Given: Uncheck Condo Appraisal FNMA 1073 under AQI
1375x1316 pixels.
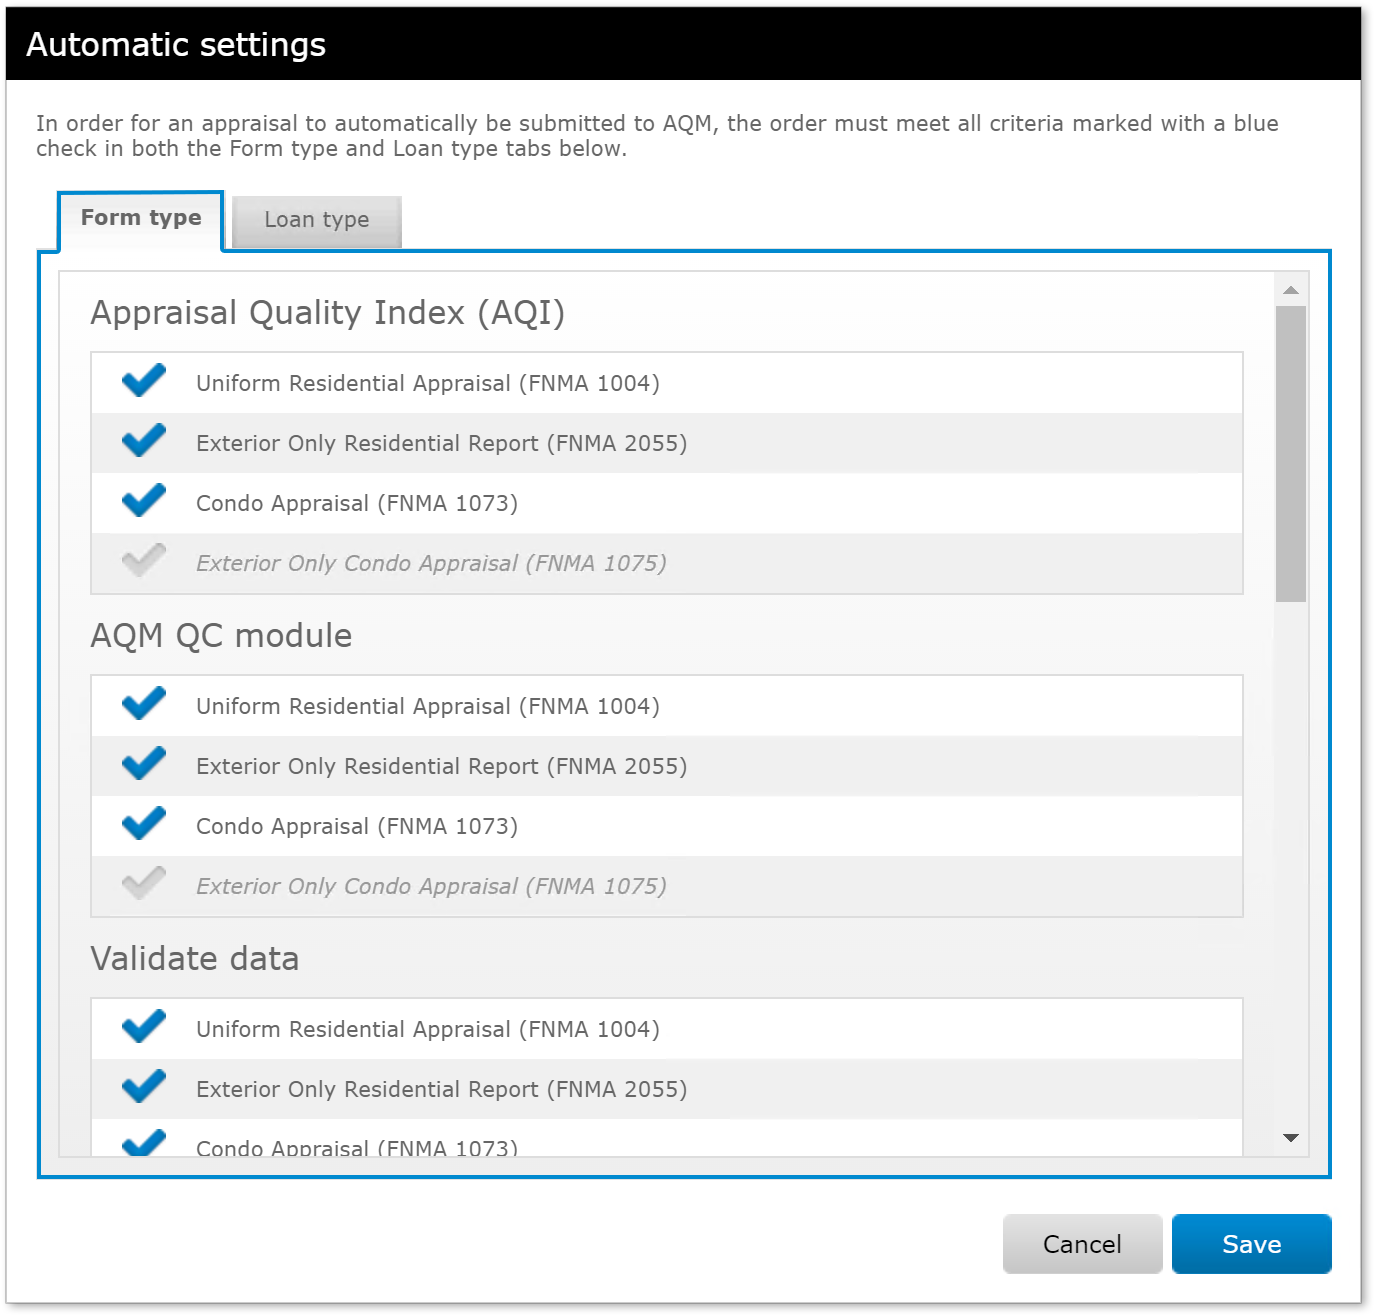Looking at the screenshot, I should [144, 501].
